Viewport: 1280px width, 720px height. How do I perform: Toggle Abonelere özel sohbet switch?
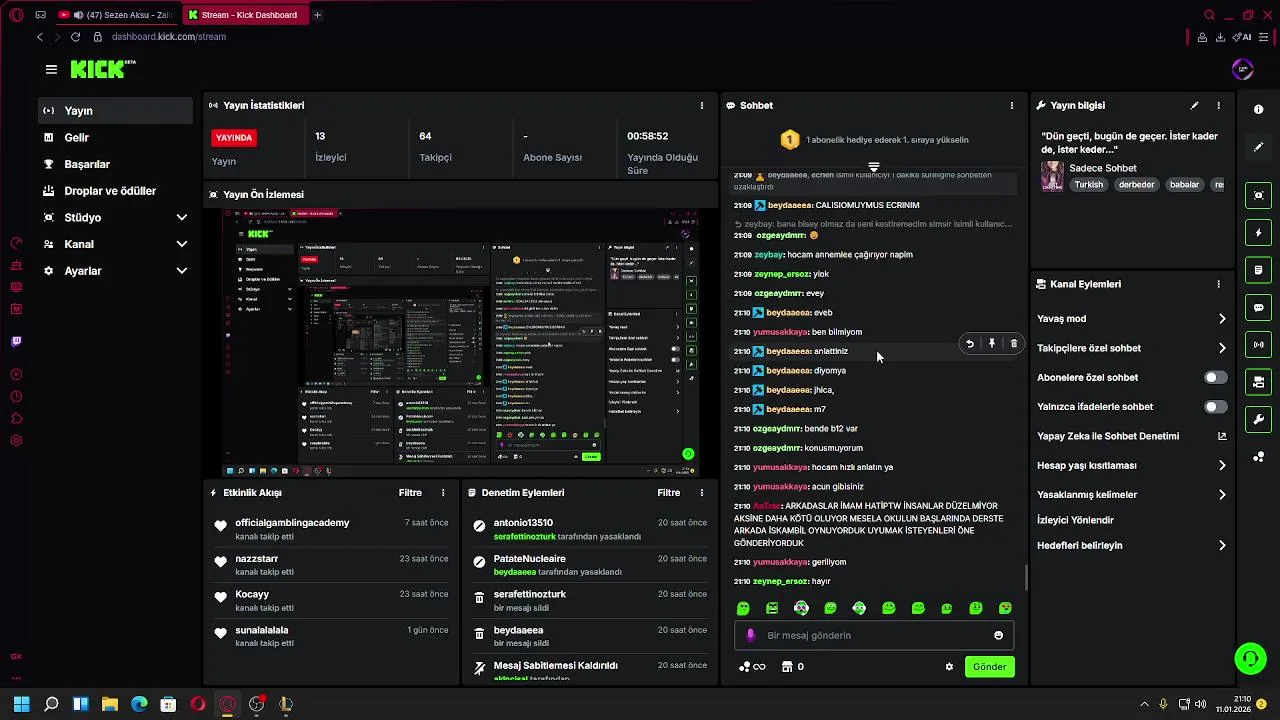1215,378
